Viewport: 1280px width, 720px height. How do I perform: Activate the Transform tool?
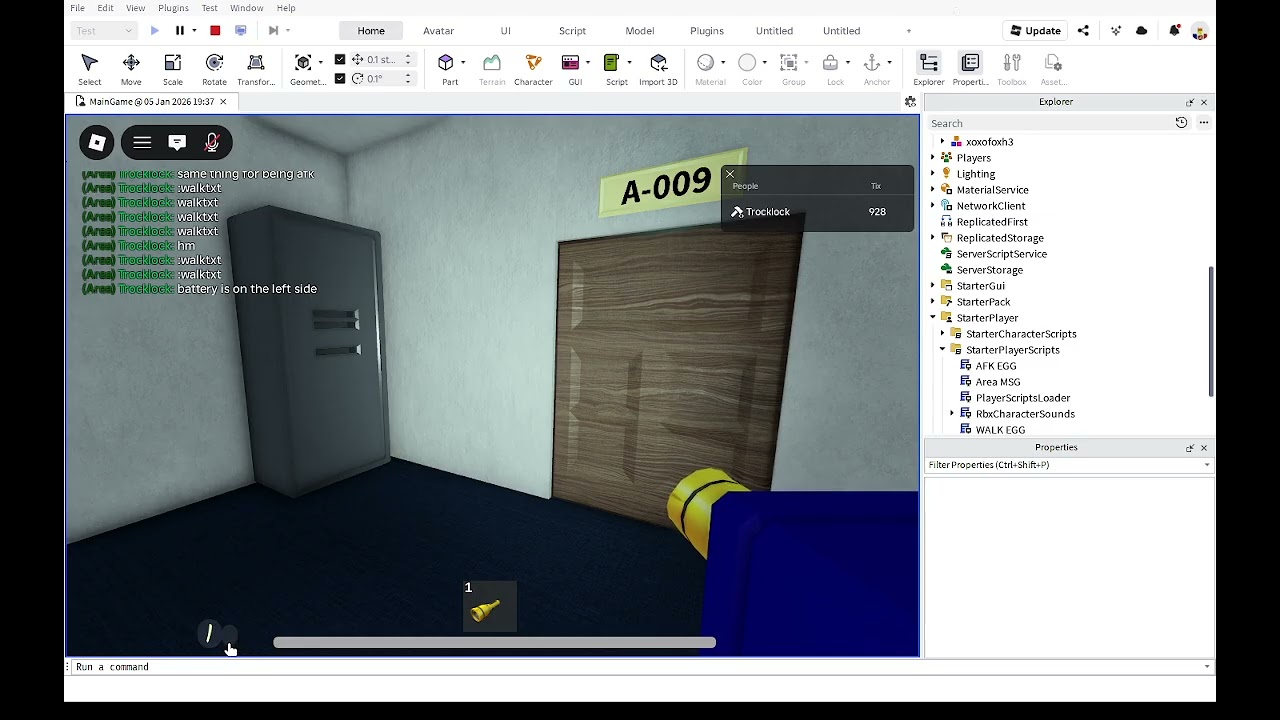(256, 69)
